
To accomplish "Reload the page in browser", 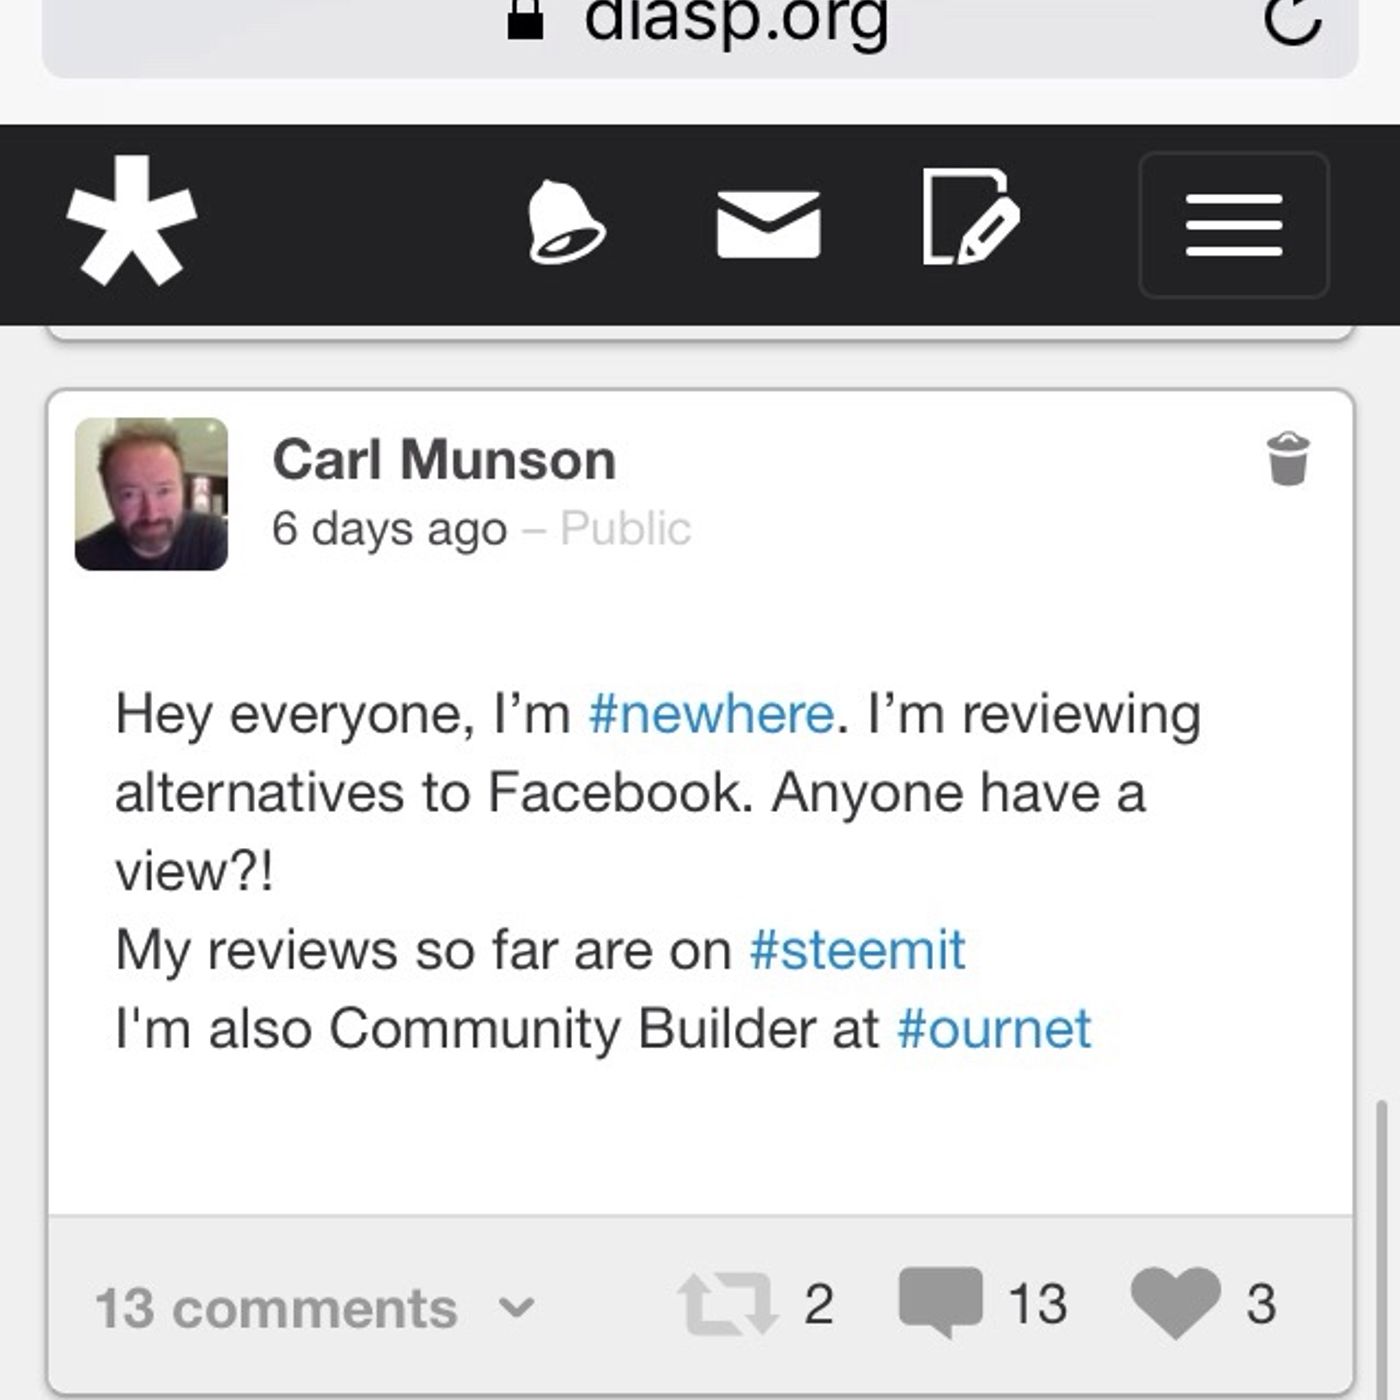I will point(1292,20).
